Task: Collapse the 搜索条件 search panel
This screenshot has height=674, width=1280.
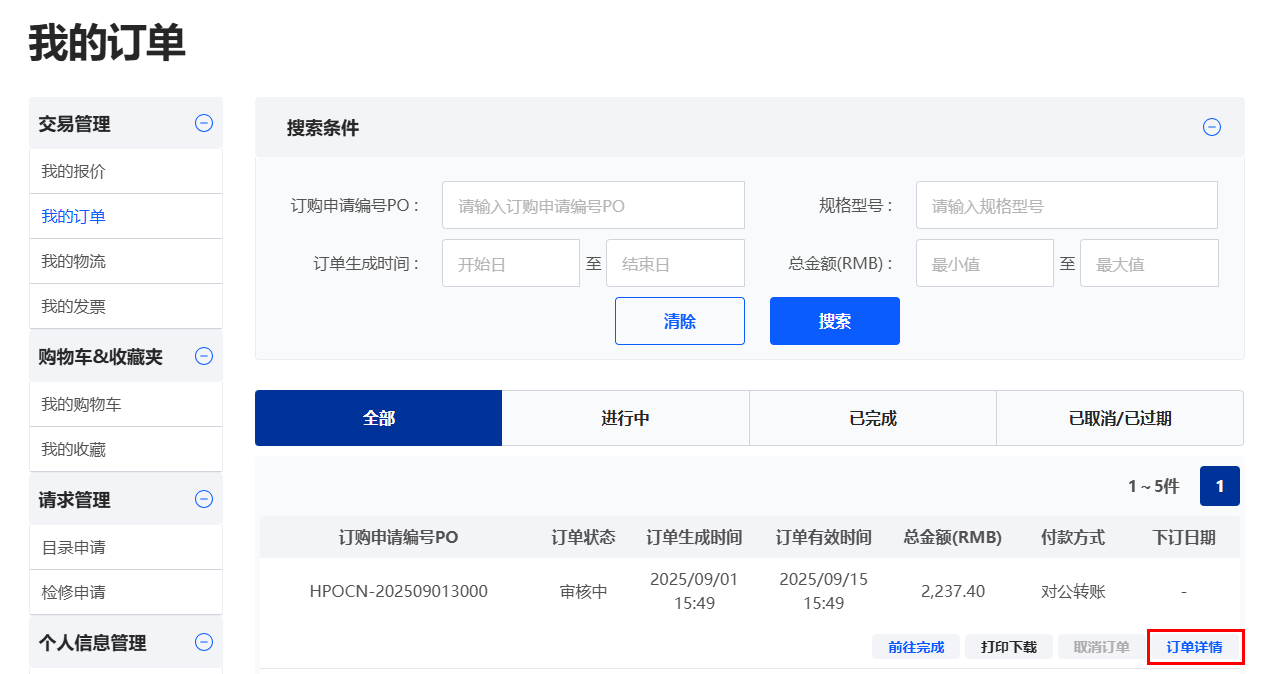Action: click(x=1211, y=127)
